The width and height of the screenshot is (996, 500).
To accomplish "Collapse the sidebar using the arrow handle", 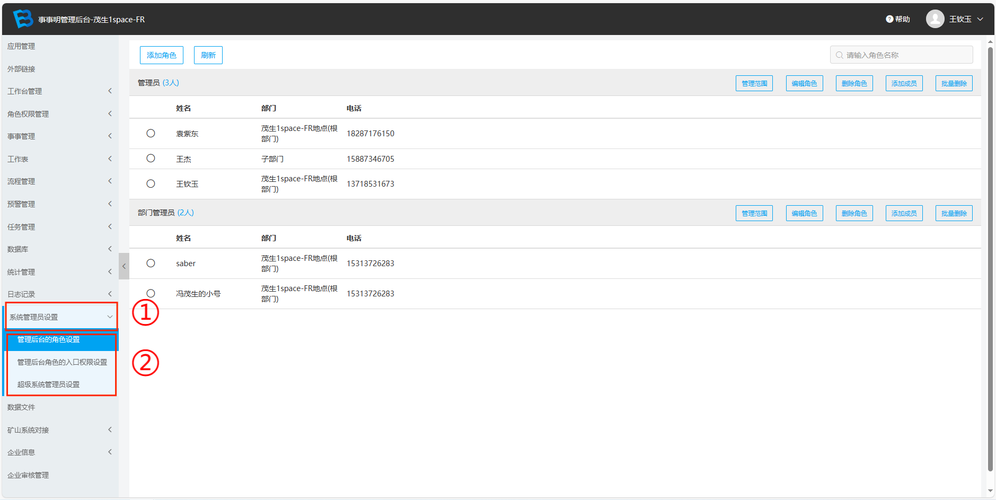I will click(x=124, y=266).
